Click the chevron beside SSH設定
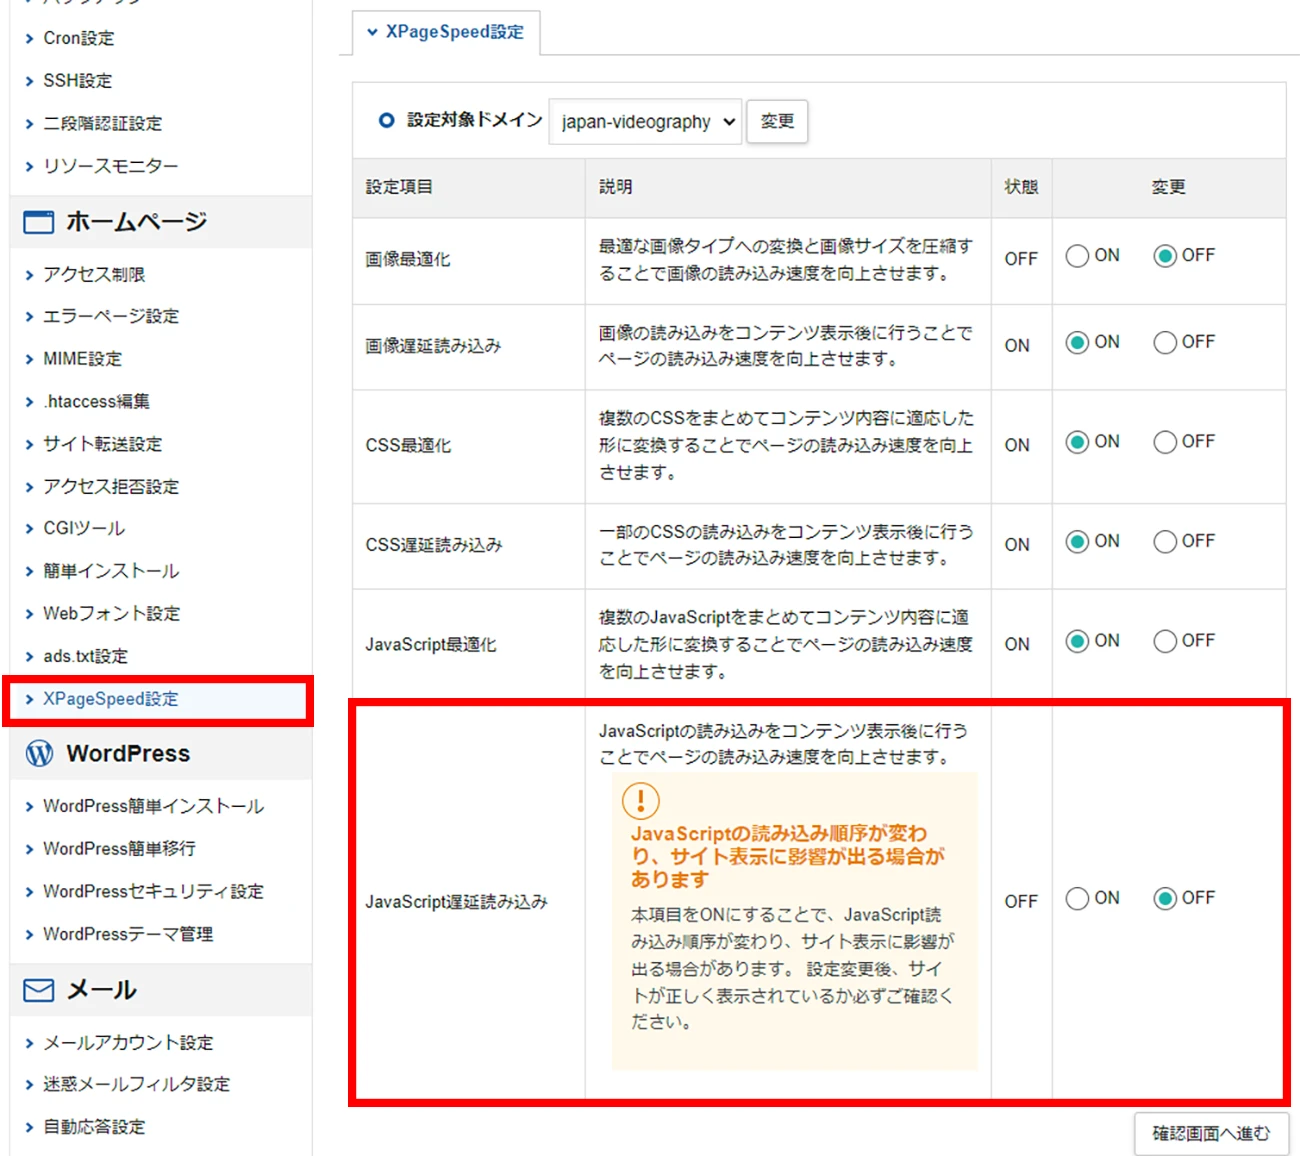 pyautogui.click(x=29, y=82)
